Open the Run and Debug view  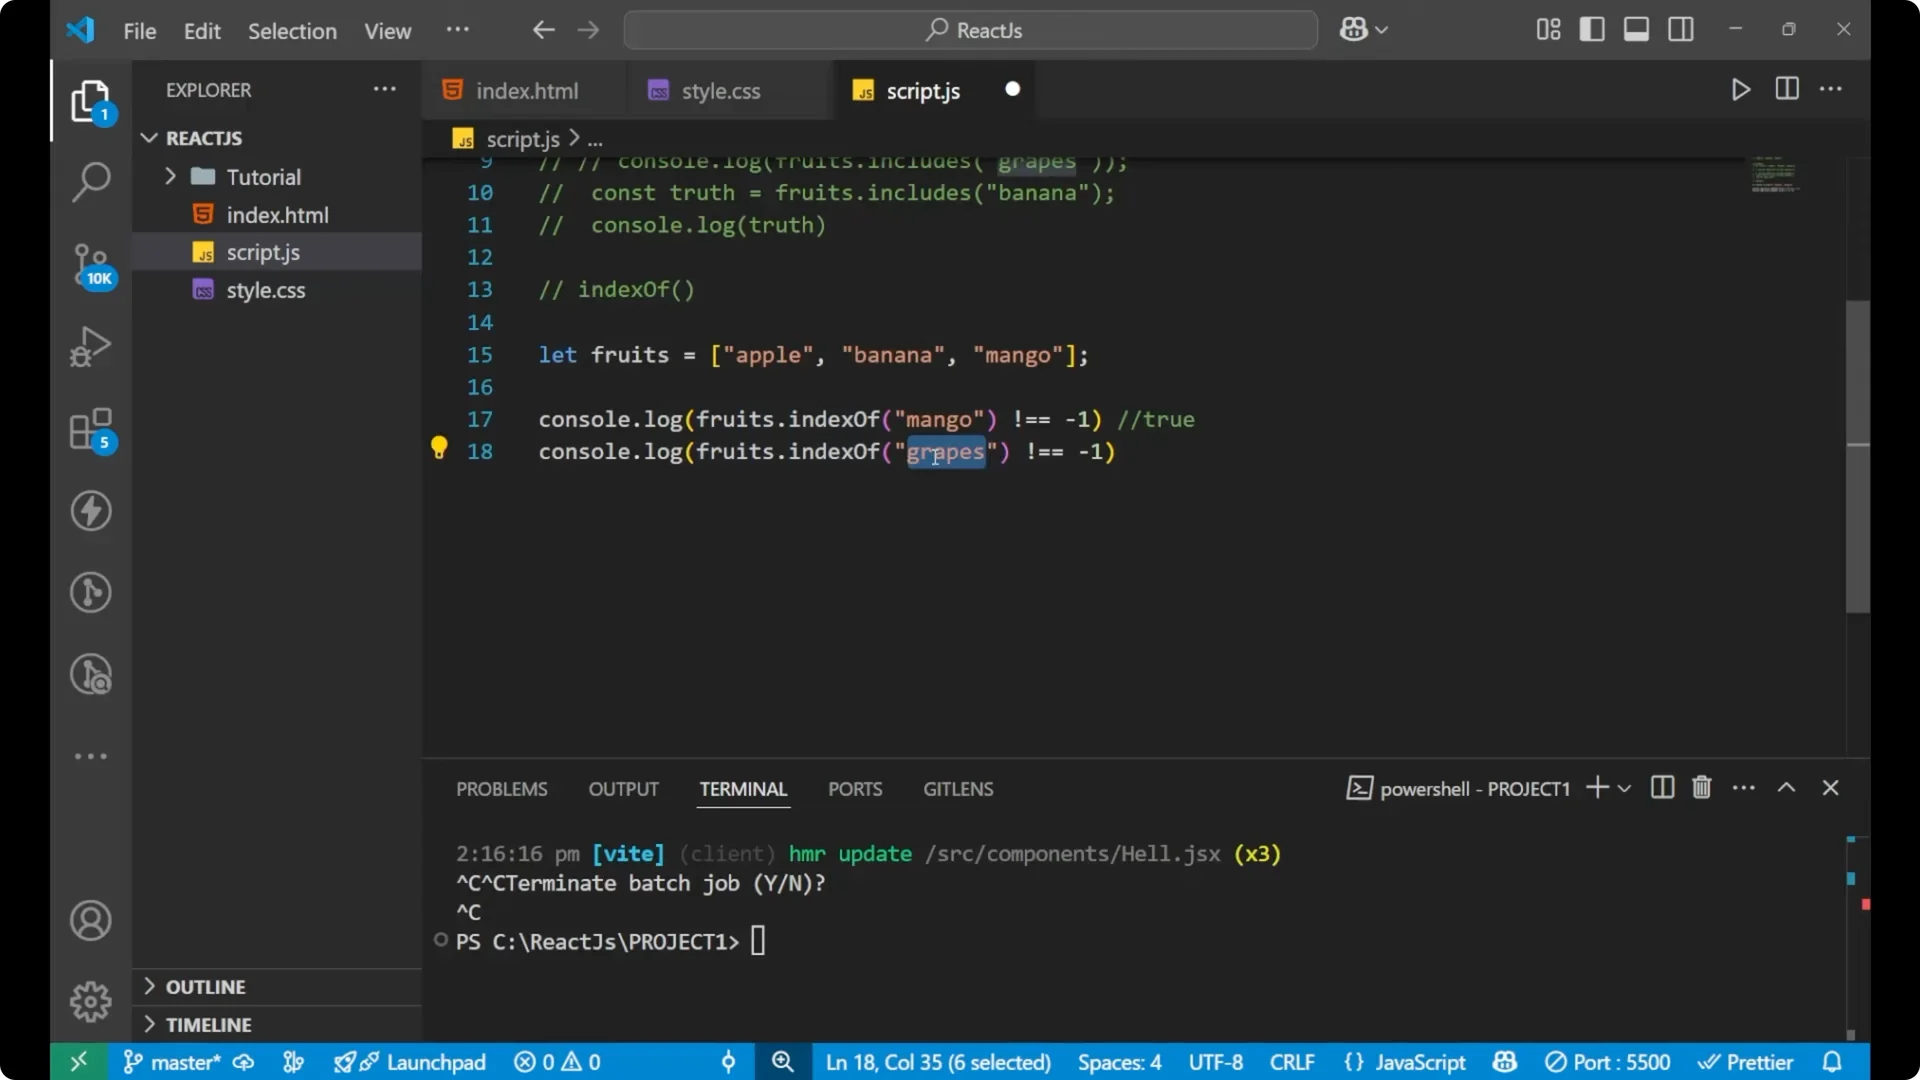[x=90, y=346]
